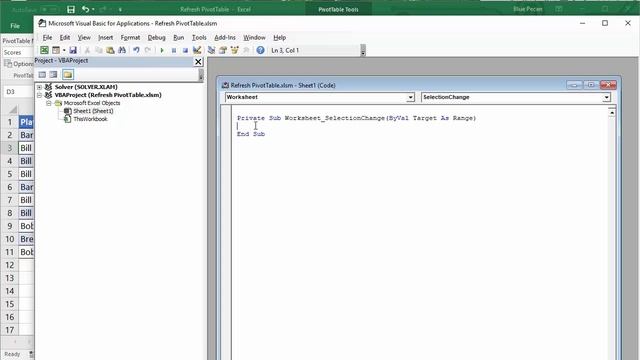Open the Help menu
The width and height of the screenshot is (640, 360).
280,38
